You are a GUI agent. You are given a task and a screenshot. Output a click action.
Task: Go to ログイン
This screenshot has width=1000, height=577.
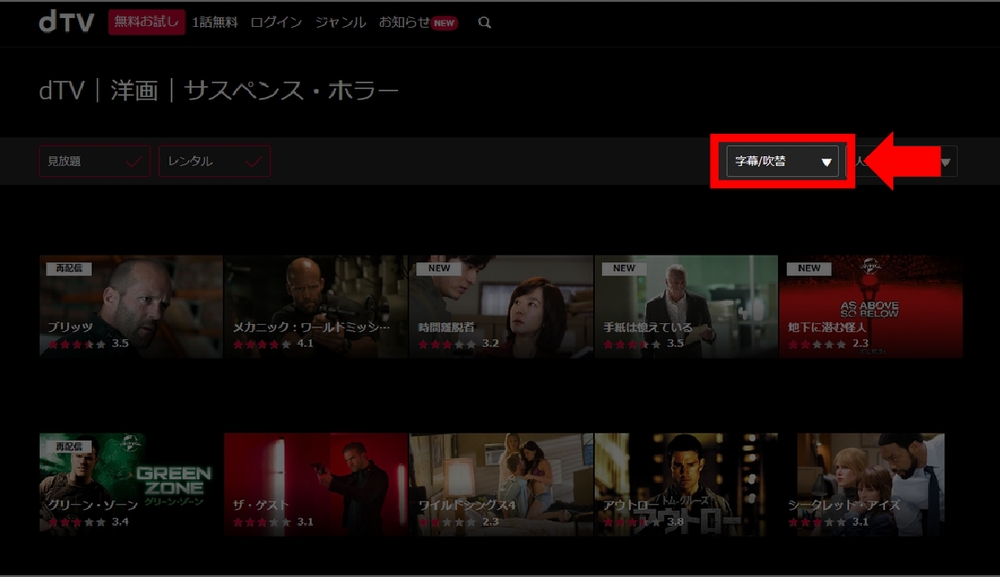(276, 22)
